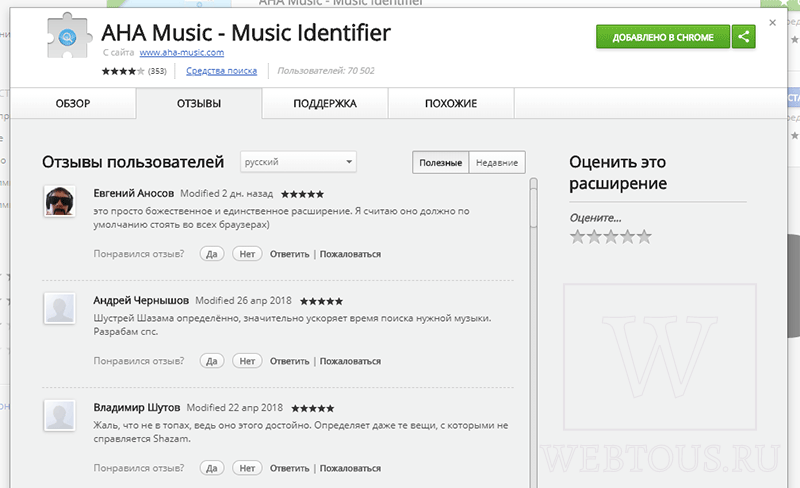This screenshot has width=800, height=488.
Task: Click "Да" under Евгений Аносов's review
Action: coord(212,254)
